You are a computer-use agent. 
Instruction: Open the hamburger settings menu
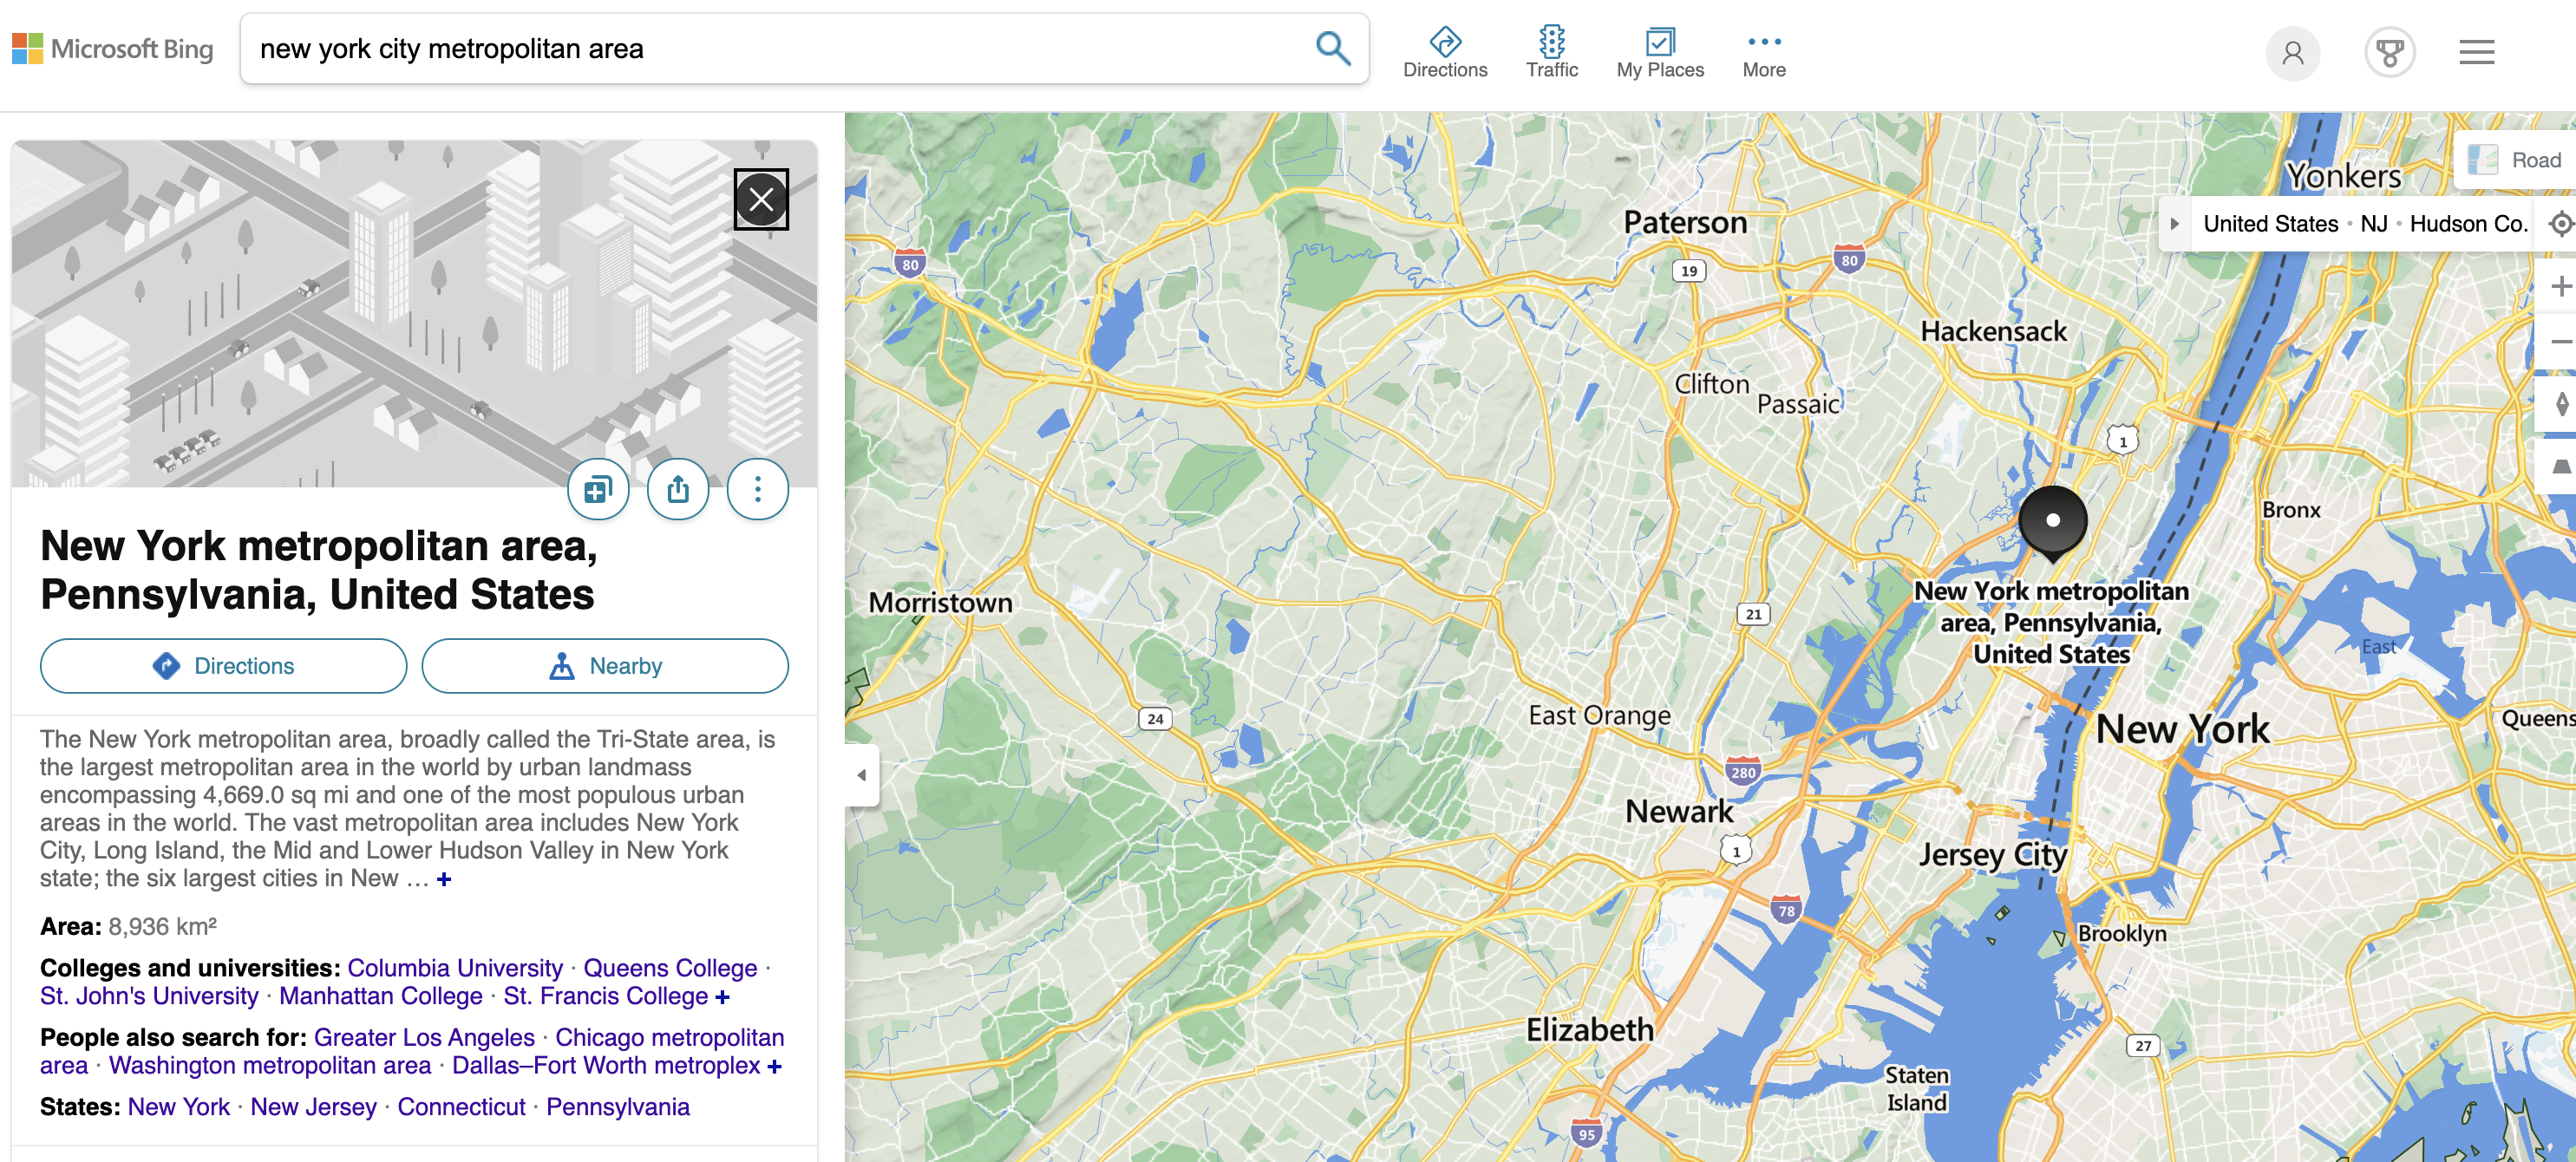(2476, 52)
